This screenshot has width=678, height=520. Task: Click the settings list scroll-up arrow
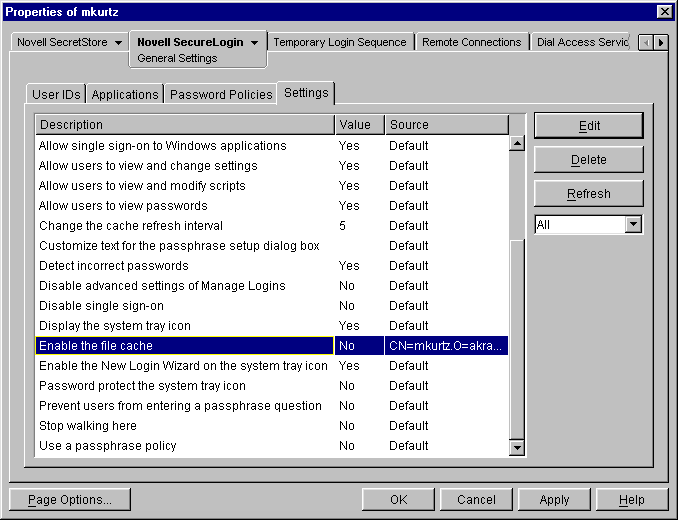(x=517, y=143)
